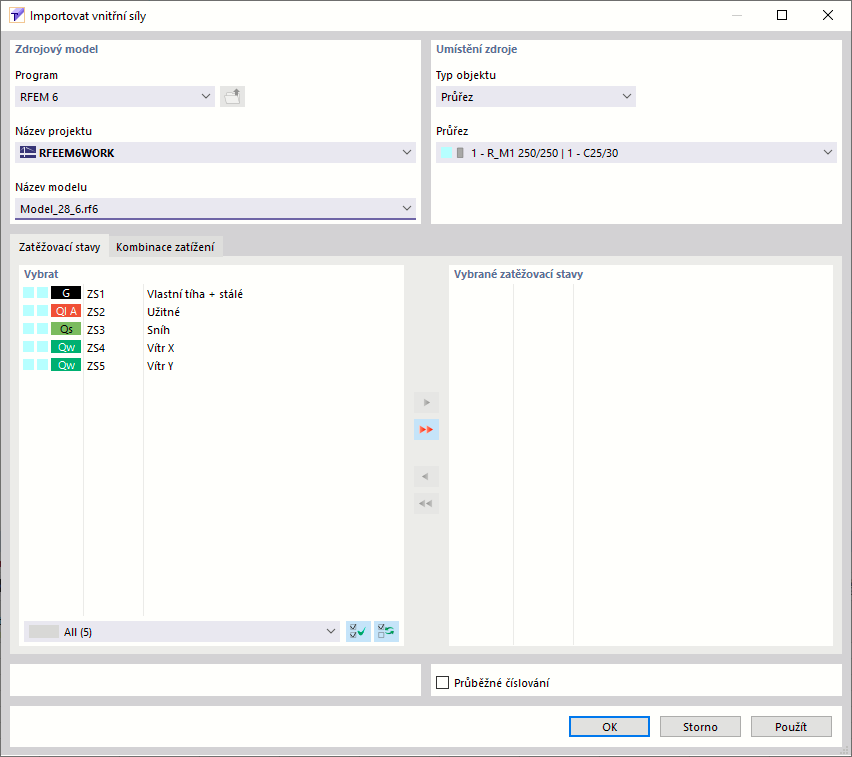Click the select-all checkmark icon
Screen dimensions: 852x757
[x=358, y=631]
